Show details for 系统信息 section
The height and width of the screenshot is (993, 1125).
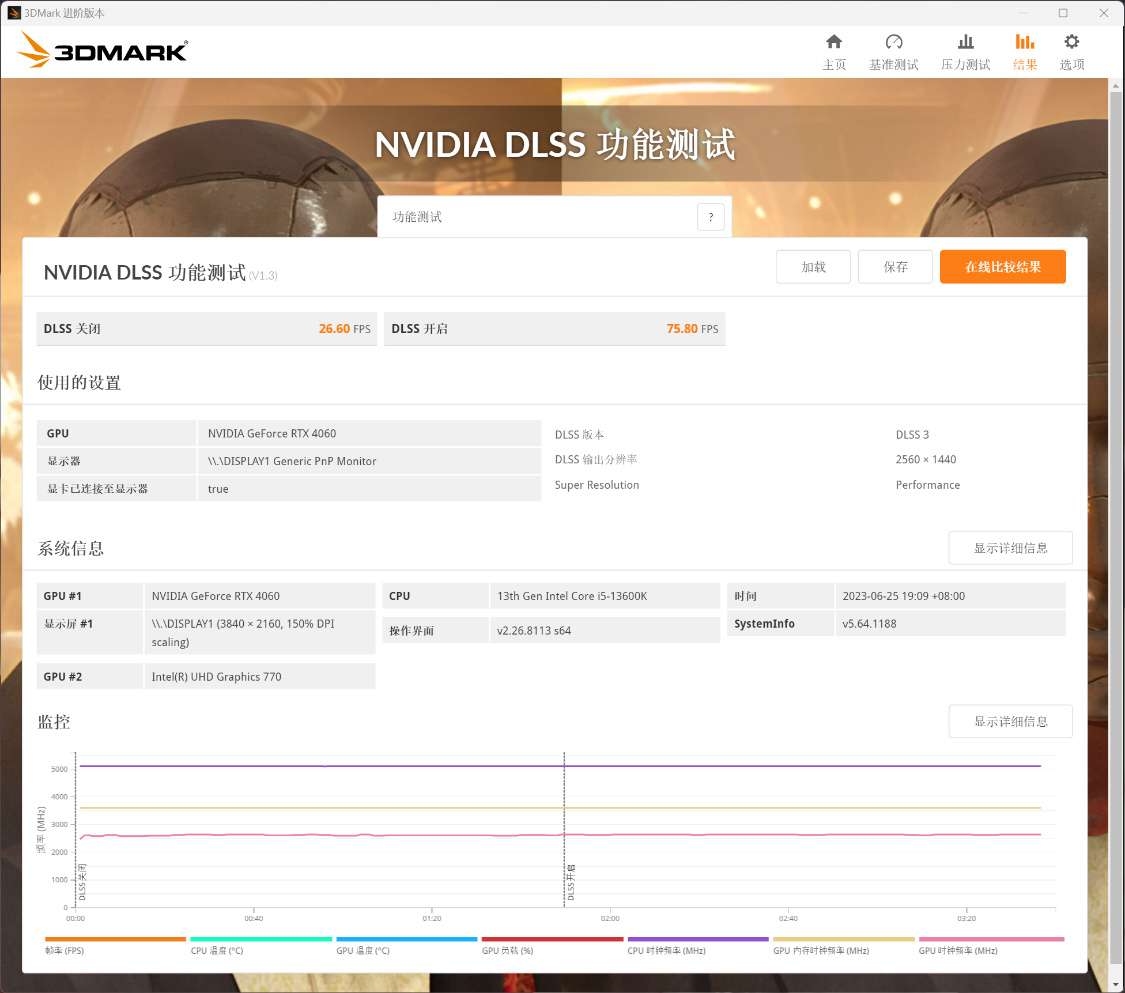tap(1010, 548)
